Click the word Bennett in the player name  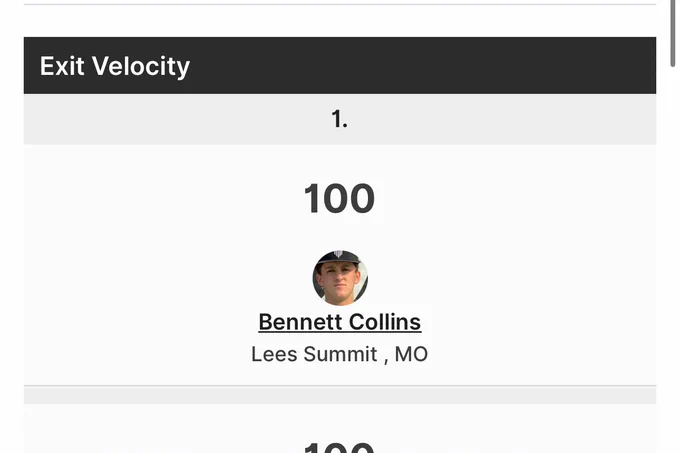click(300, 322)
